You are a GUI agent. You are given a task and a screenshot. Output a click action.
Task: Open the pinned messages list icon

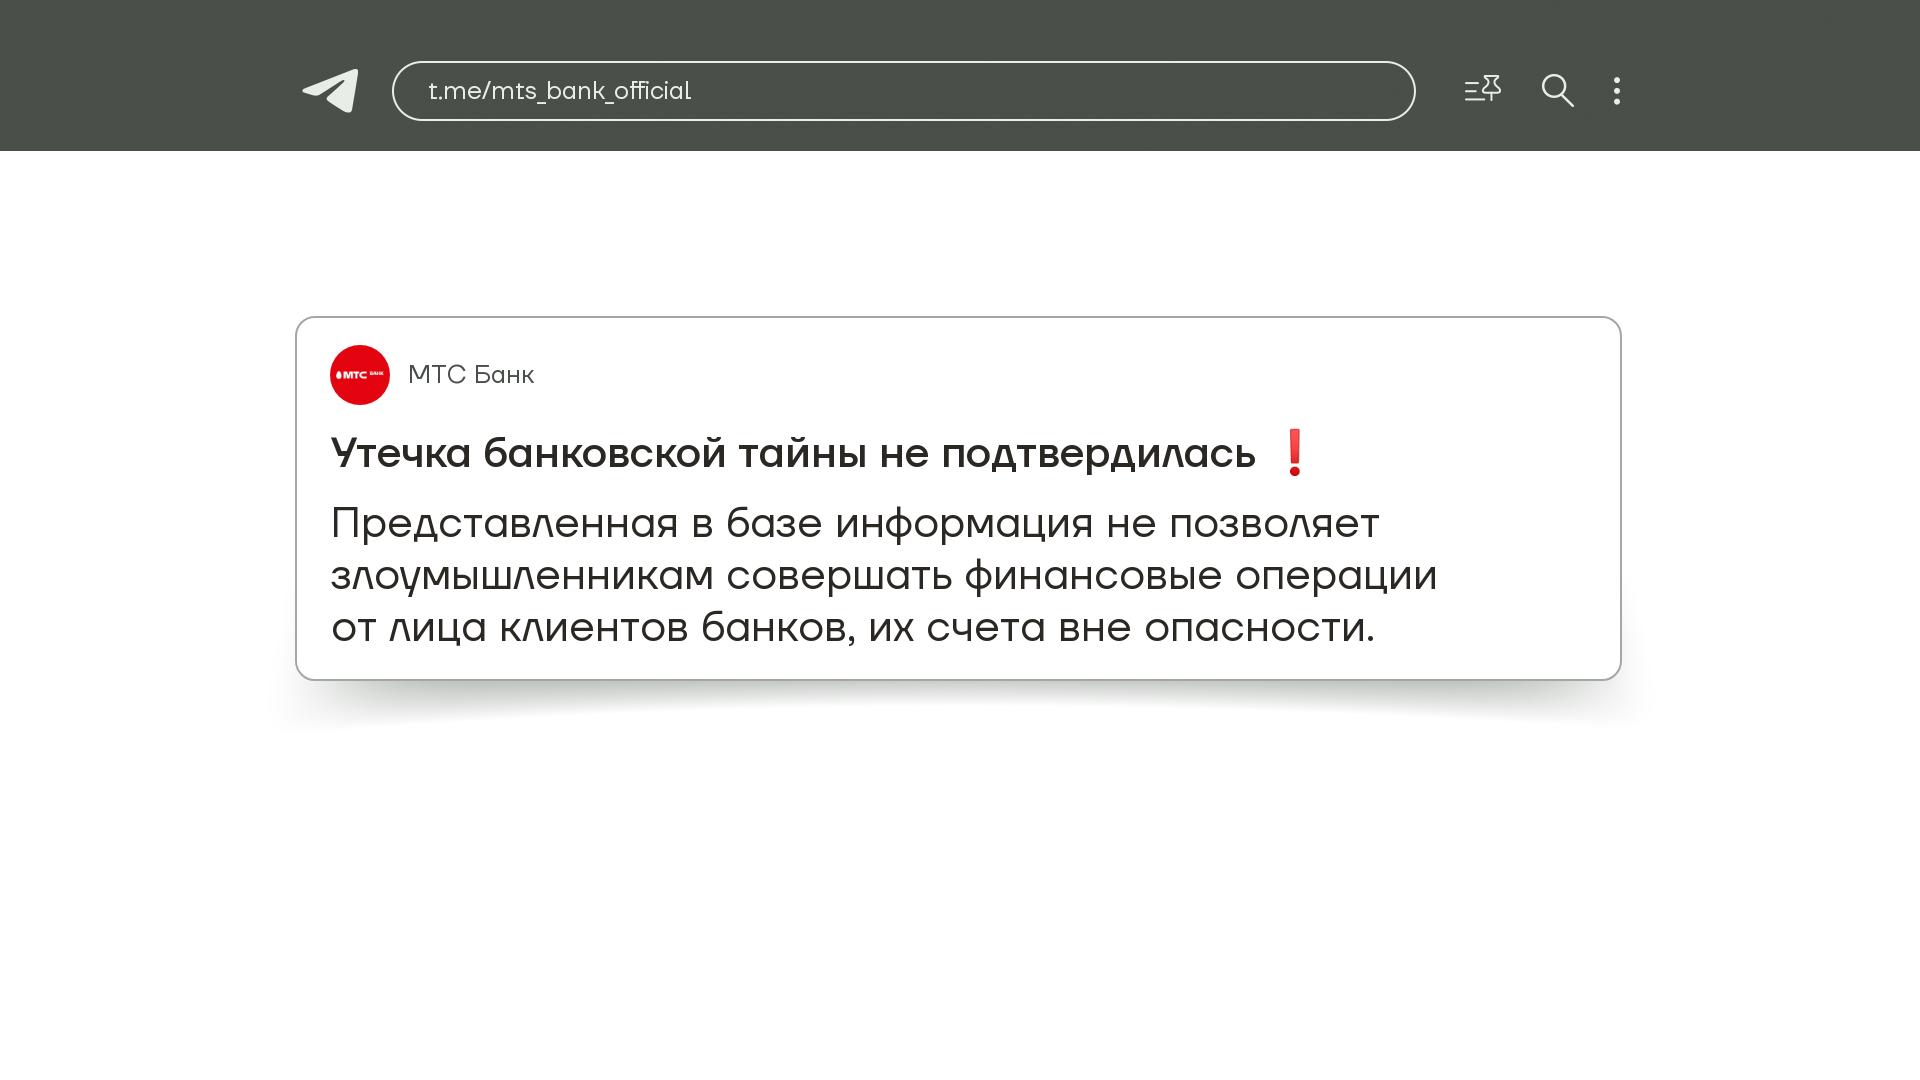coord(1482,90)
